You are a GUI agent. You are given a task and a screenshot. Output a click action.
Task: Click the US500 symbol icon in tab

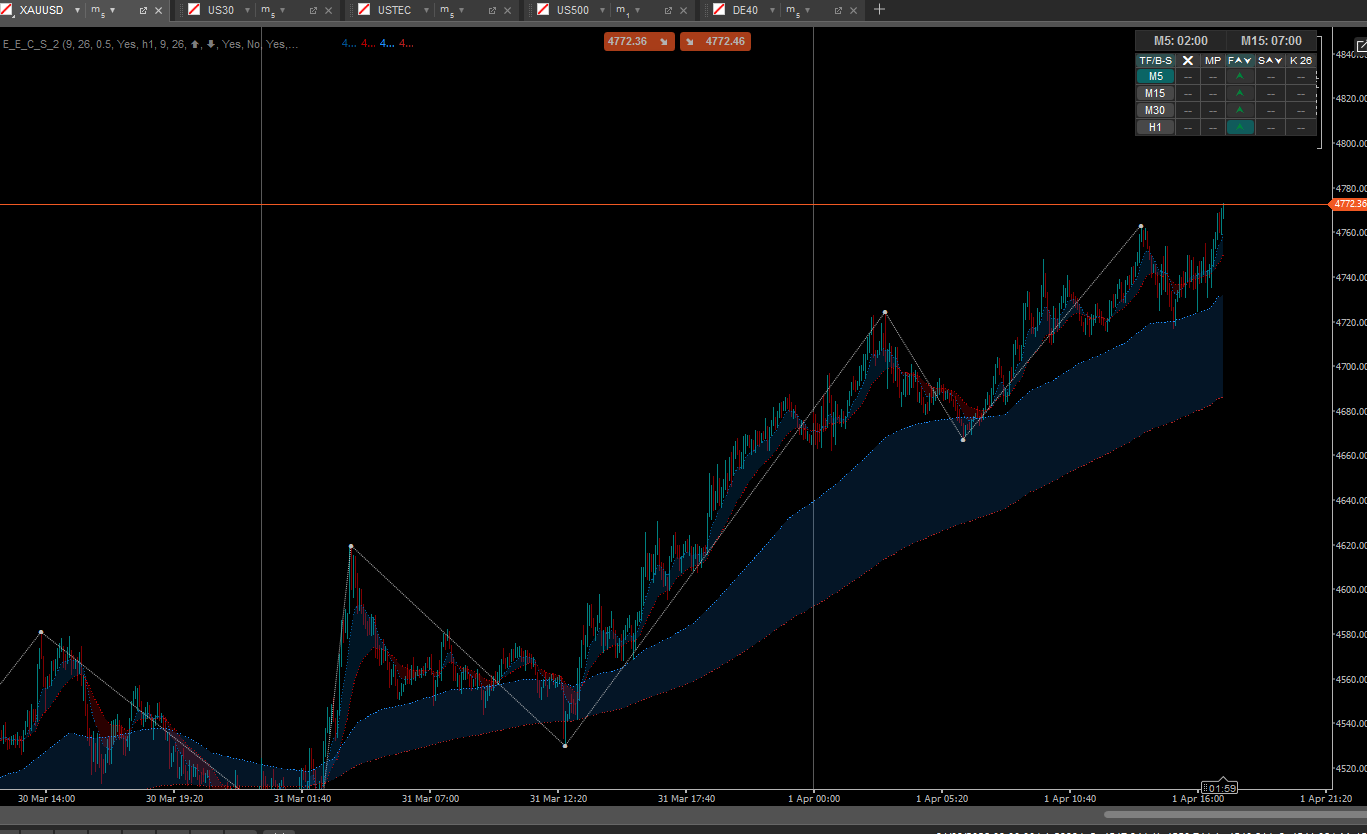click(x=543, y=10)
